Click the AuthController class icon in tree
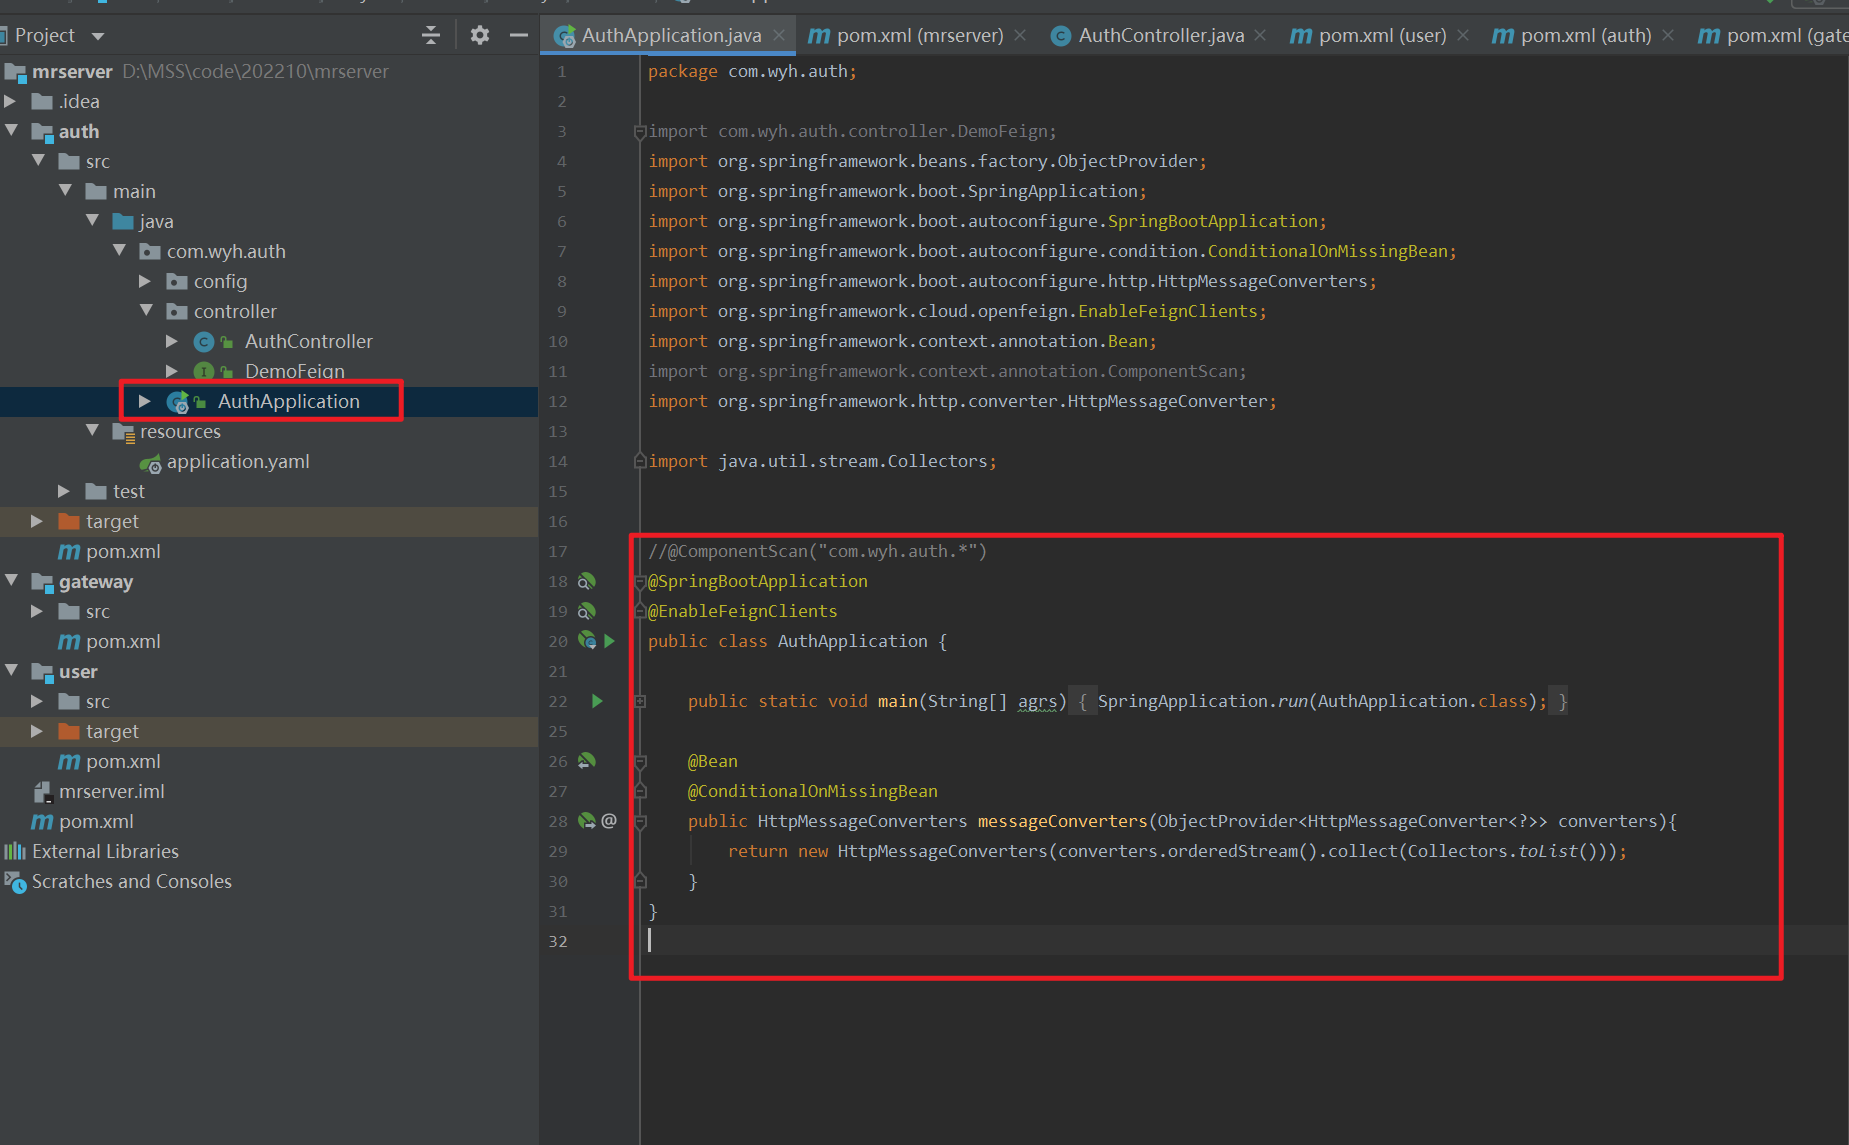 (204, 342)
